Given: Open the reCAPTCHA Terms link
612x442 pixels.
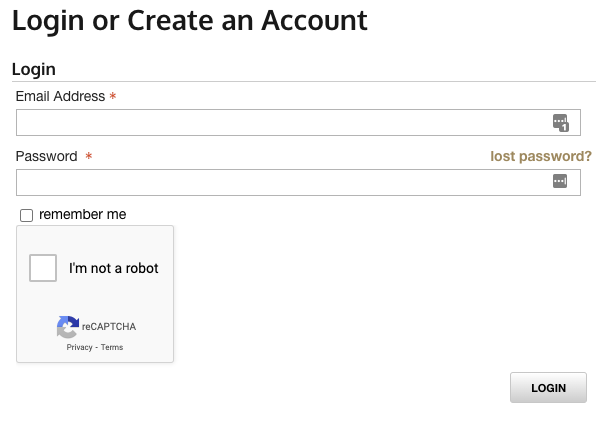Looking at the screenshot, I should point(112,347).
